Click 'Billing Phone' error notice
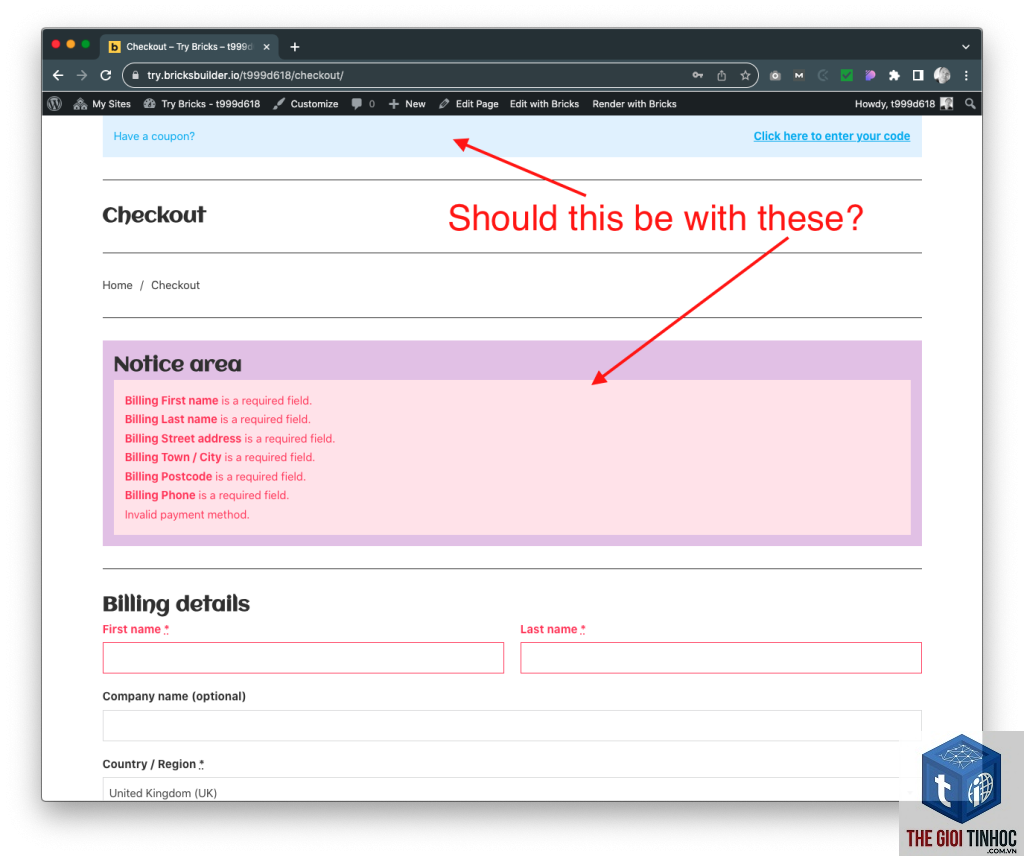Screen dimensions: 1024x856 pyautogui.click(x=206, y=495)
